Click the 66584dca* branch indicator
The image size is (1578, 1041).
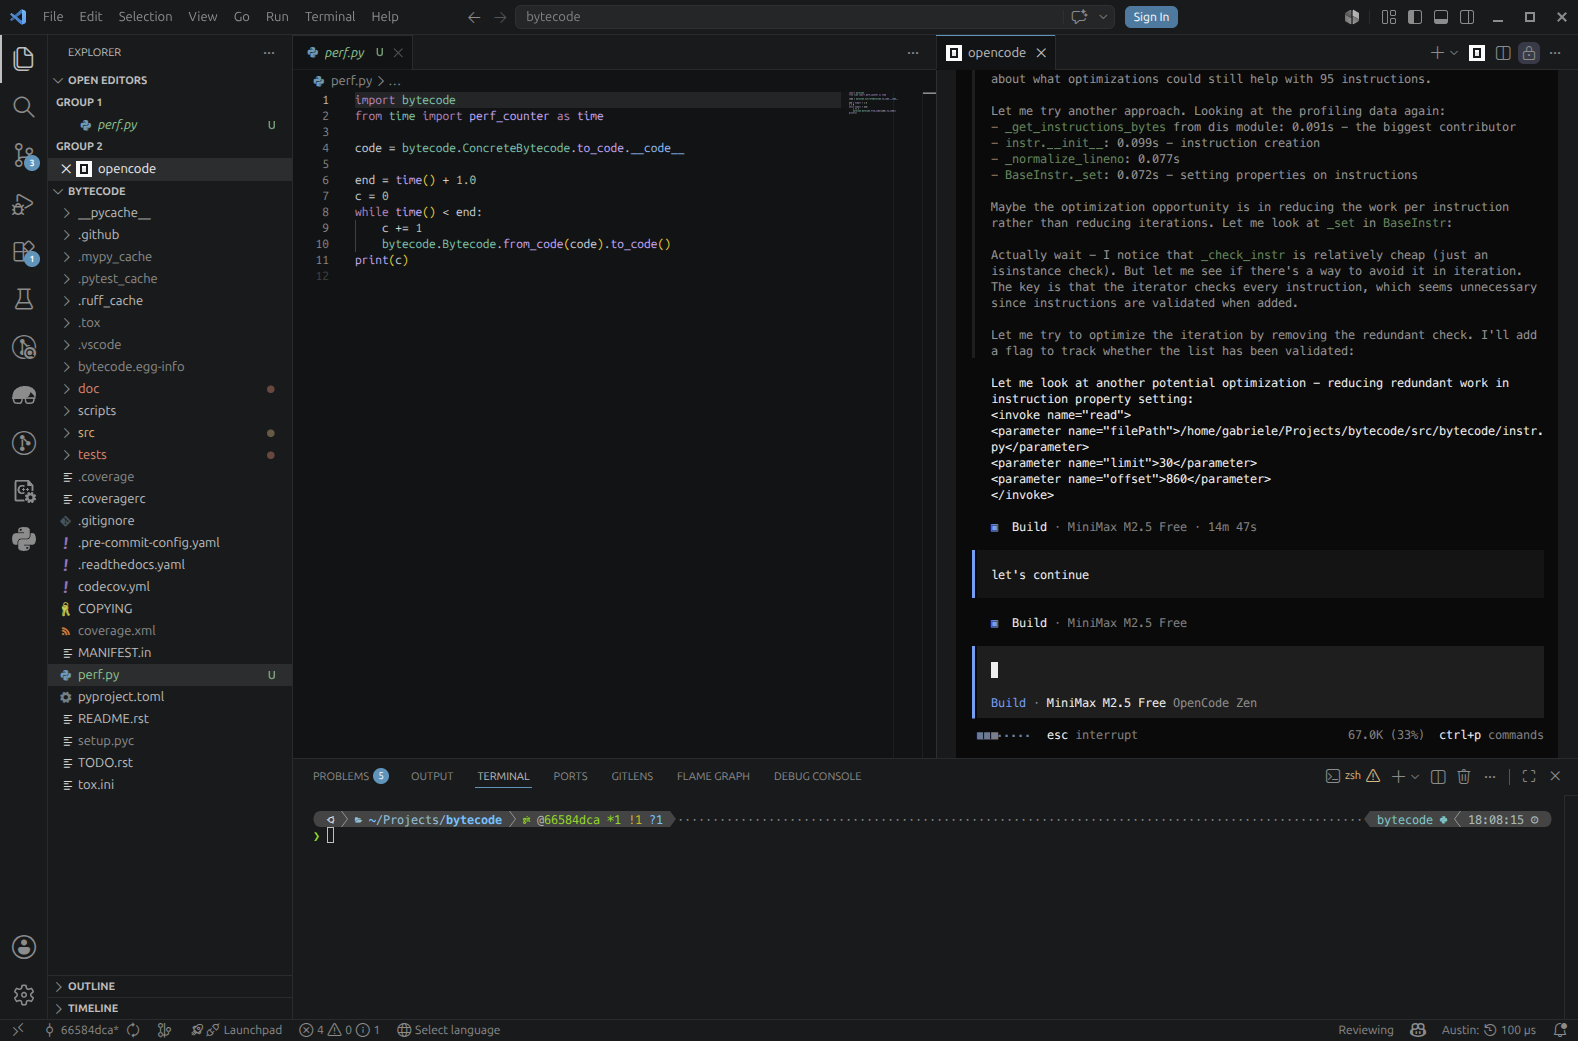82,1030
